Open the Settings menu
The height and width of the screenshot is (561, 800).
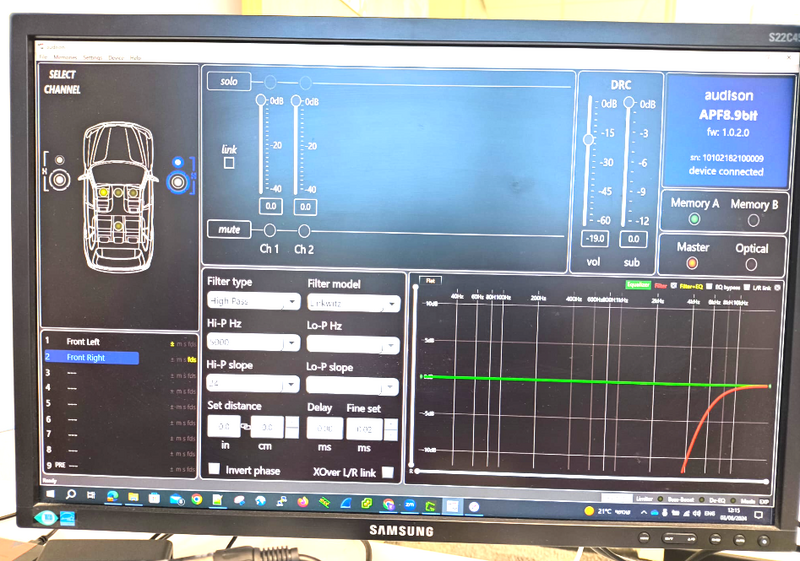coord(92,58)
